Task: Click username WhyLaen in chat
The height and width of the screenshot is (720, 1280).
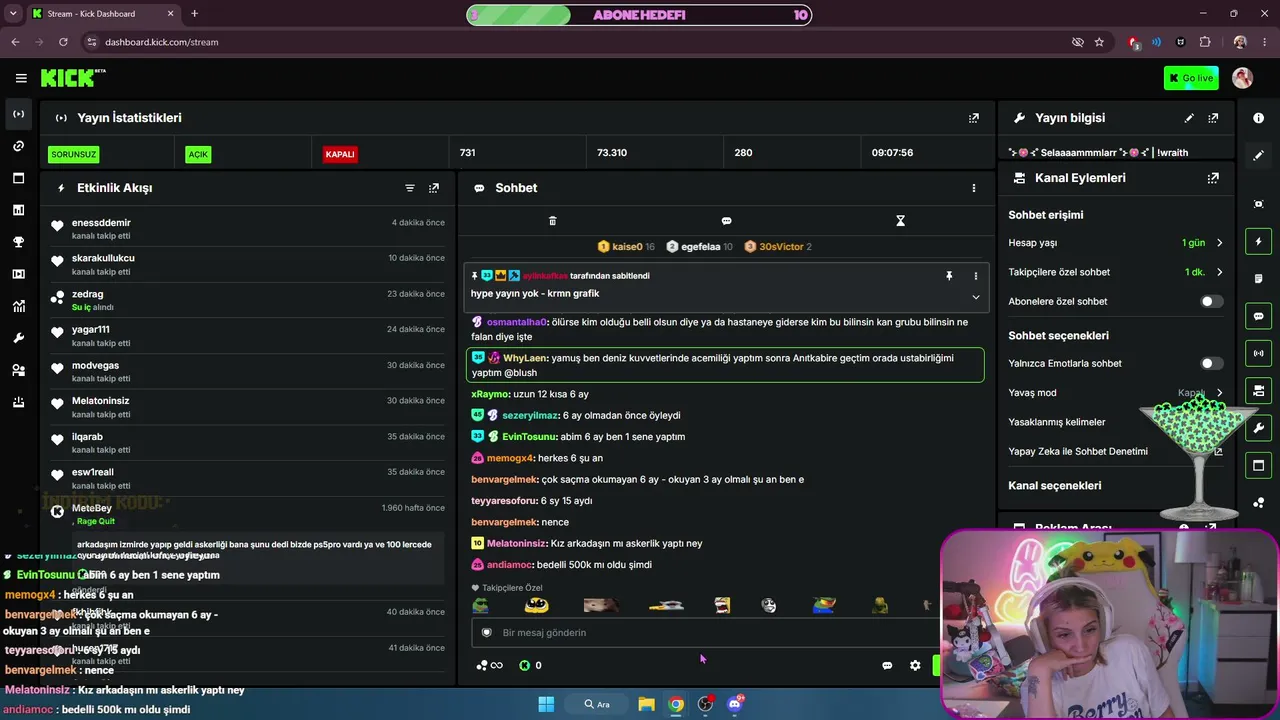Action: coord(525,358)
